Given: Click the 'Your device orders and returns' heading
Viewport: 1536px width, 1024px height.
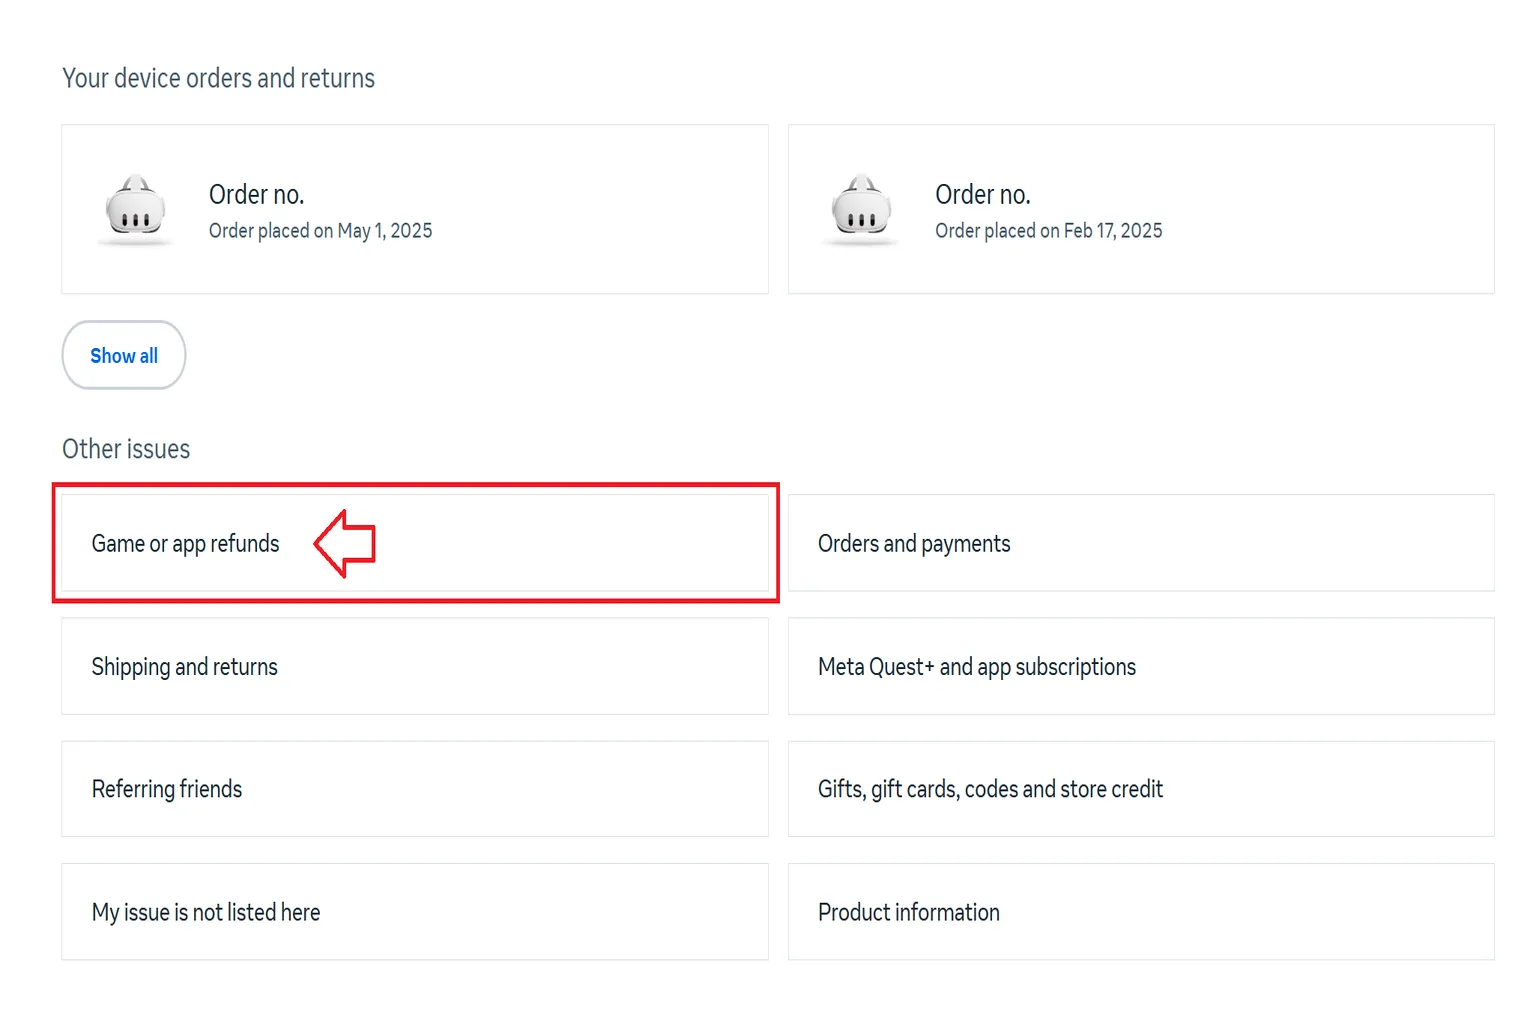Looking at the screenshot, I should (x=218, y=78).
